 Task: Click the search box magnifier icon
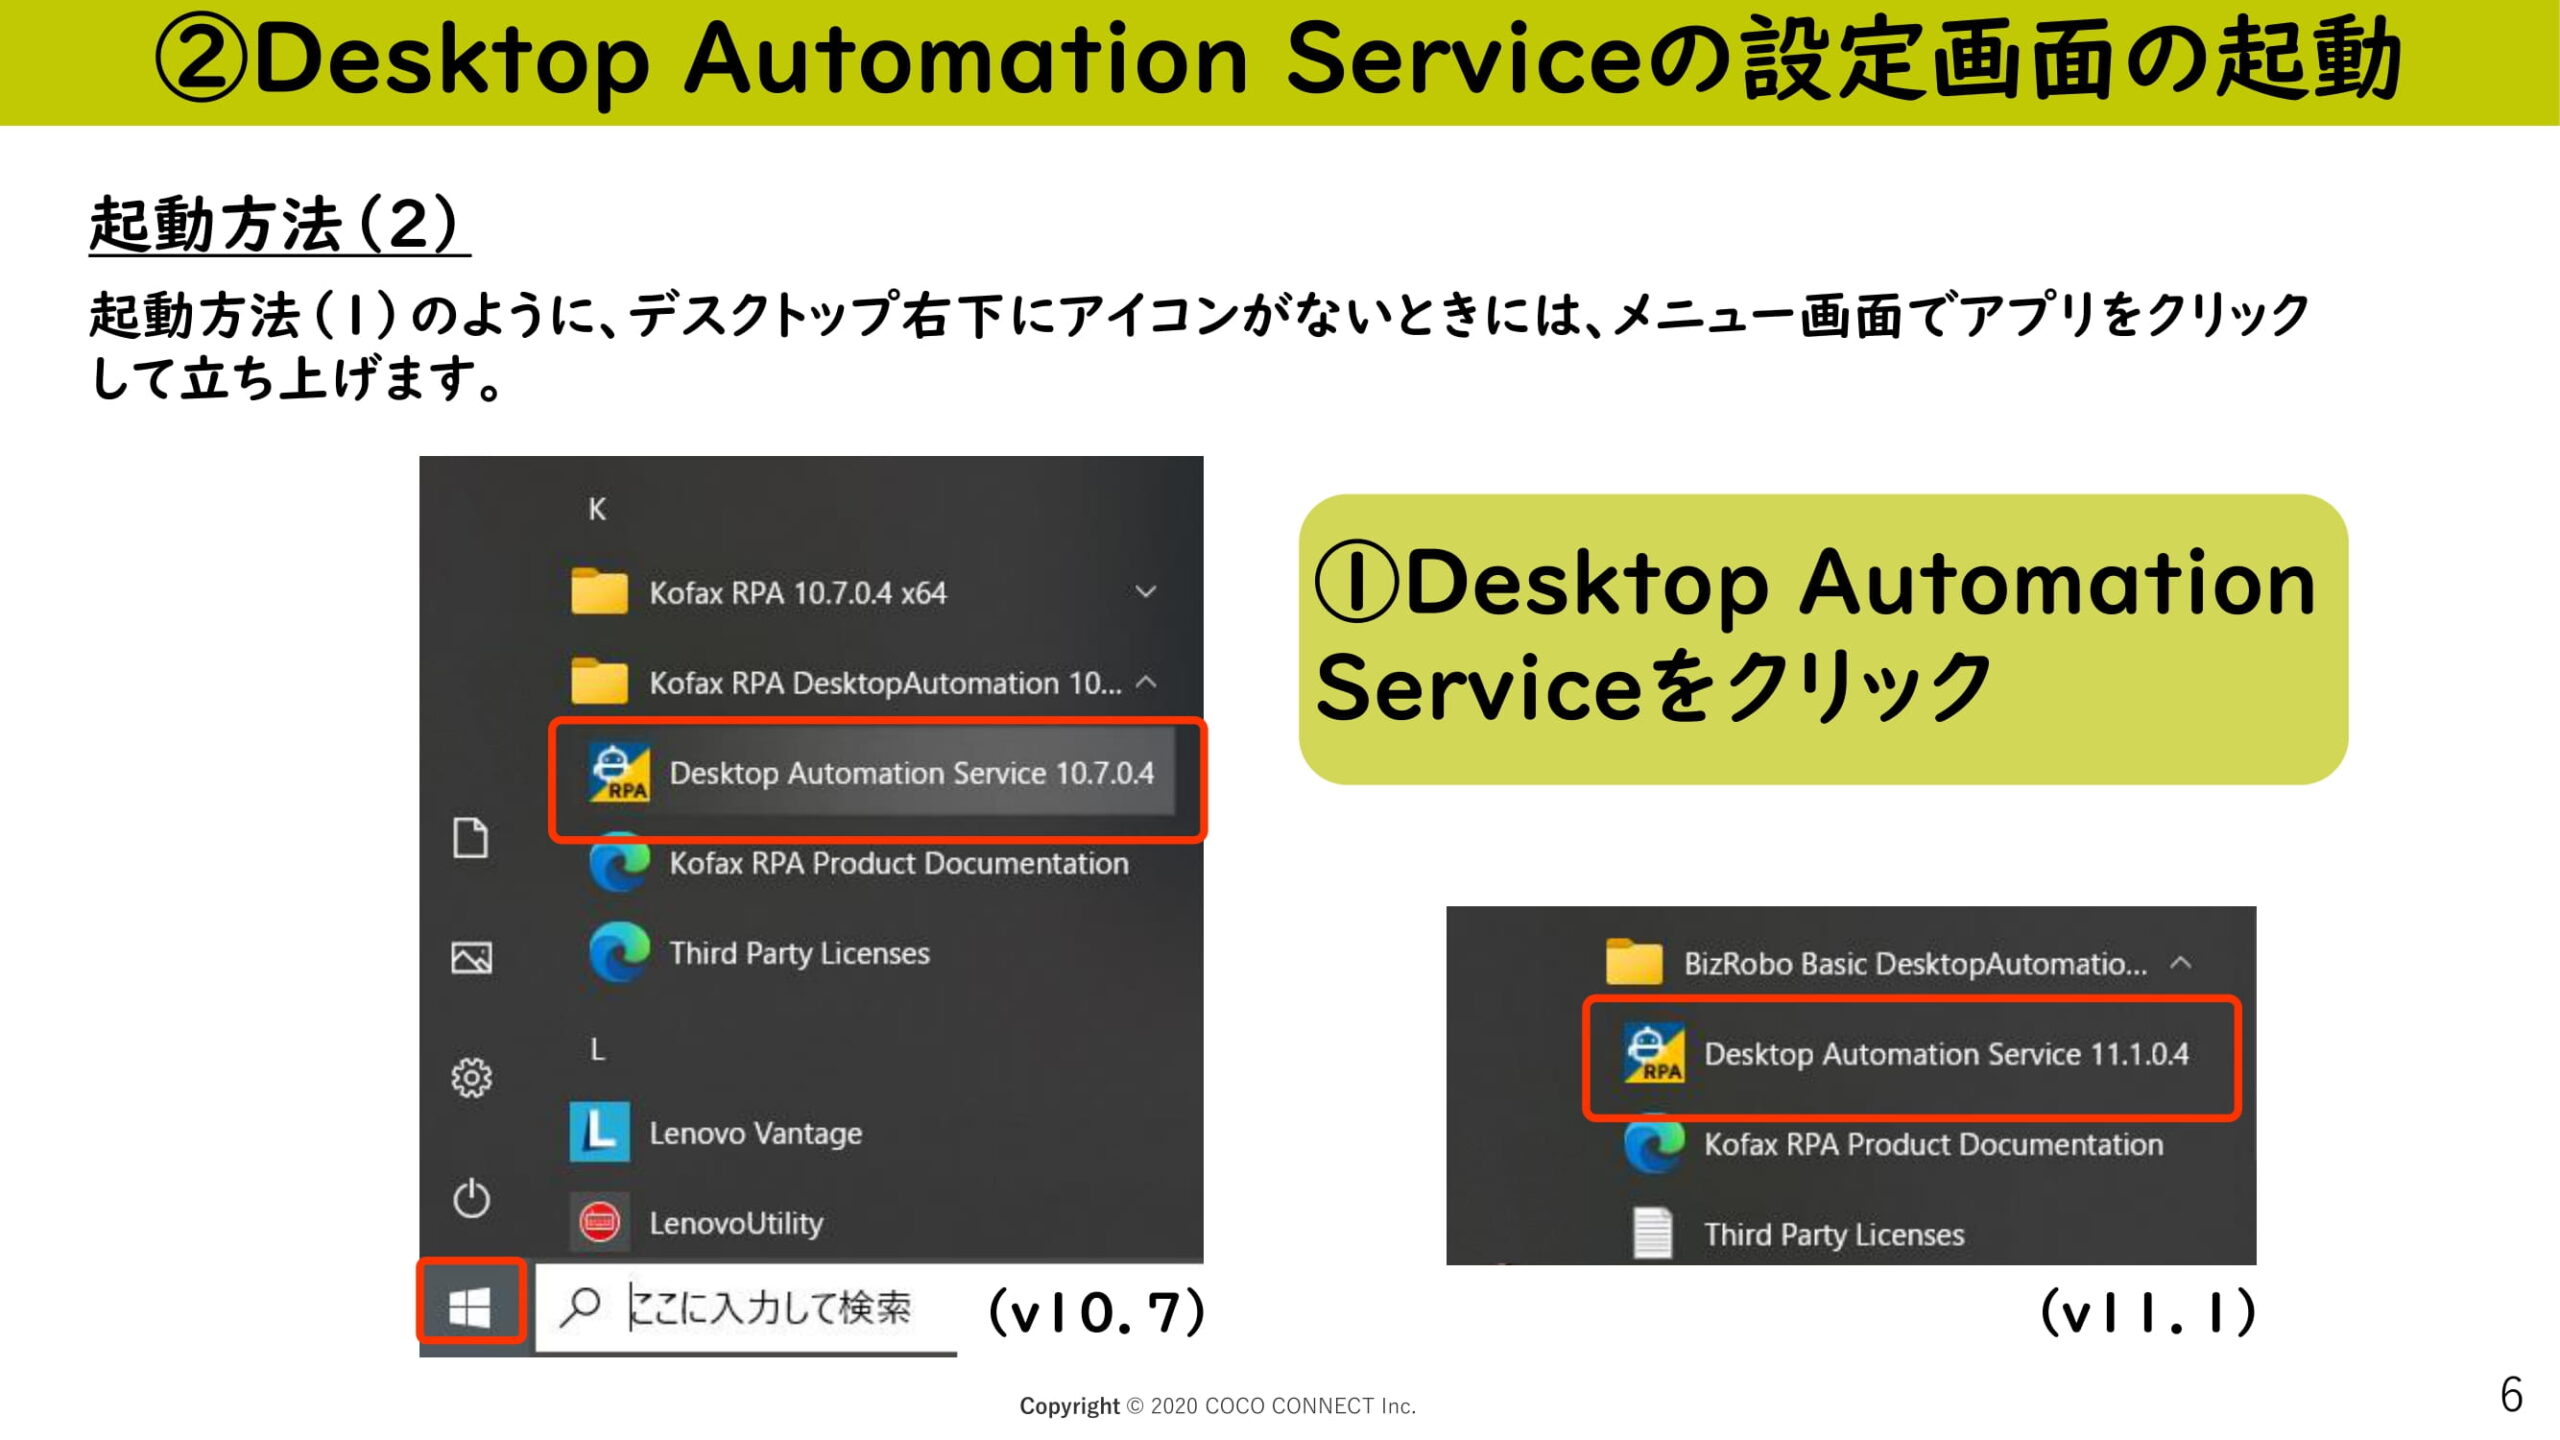coord(579,1306)
